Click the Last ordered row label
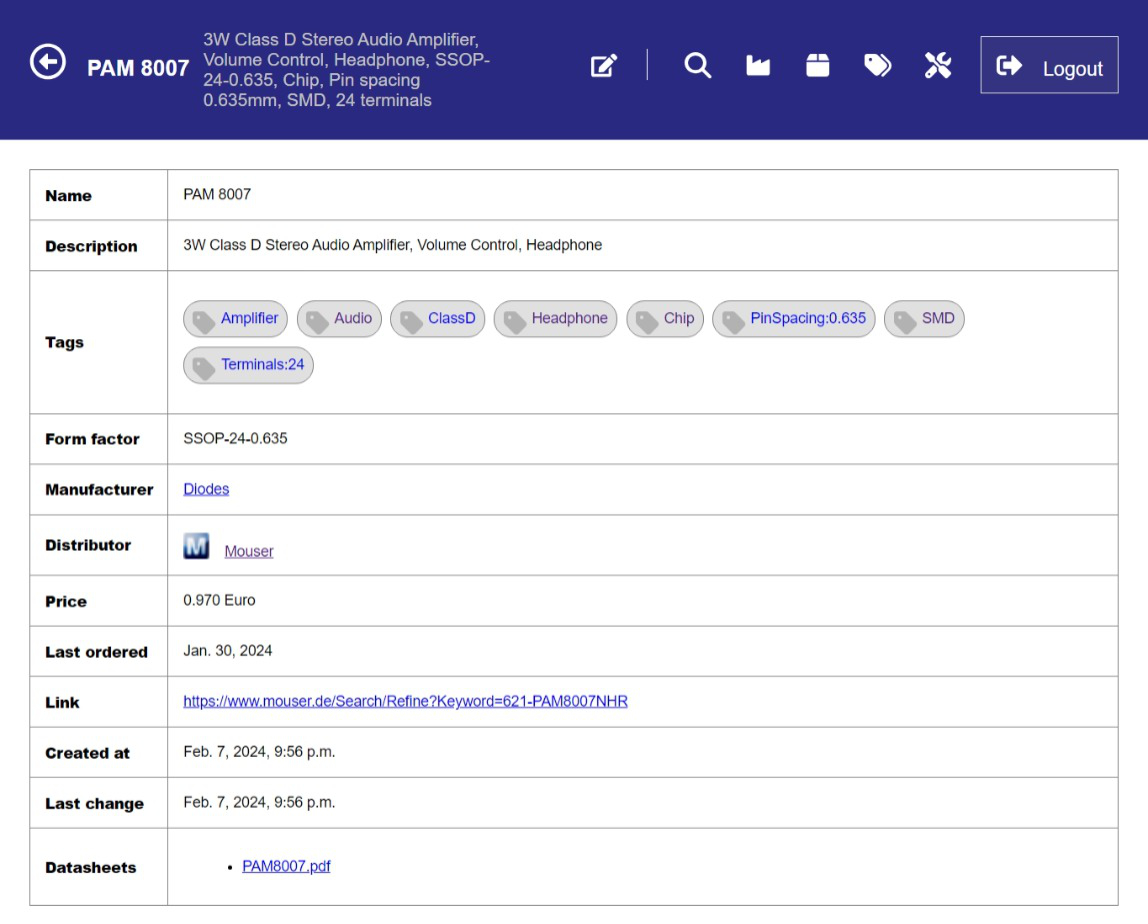1148x924 pixels. click(x=97, y=652)
